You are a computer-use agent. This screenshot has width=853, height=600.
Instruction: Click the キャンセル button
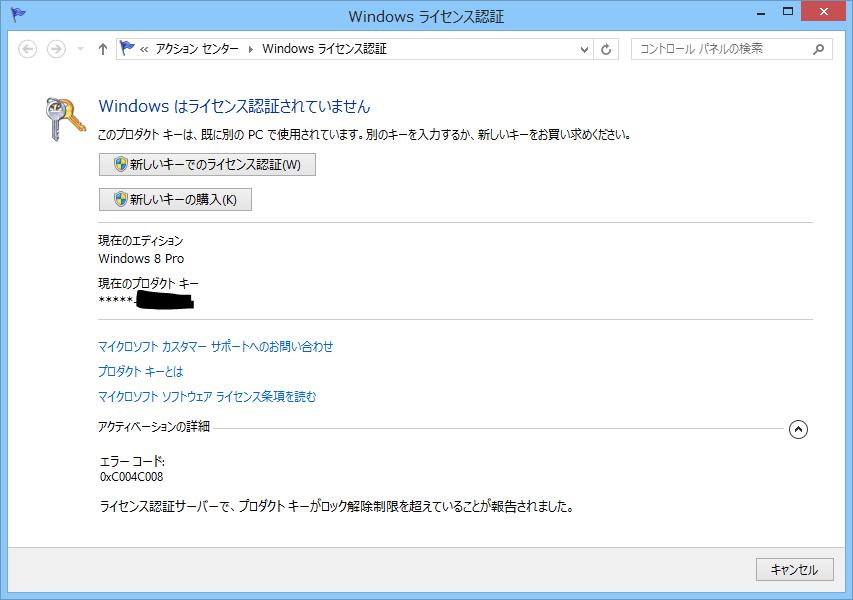[x=794, y=570]
